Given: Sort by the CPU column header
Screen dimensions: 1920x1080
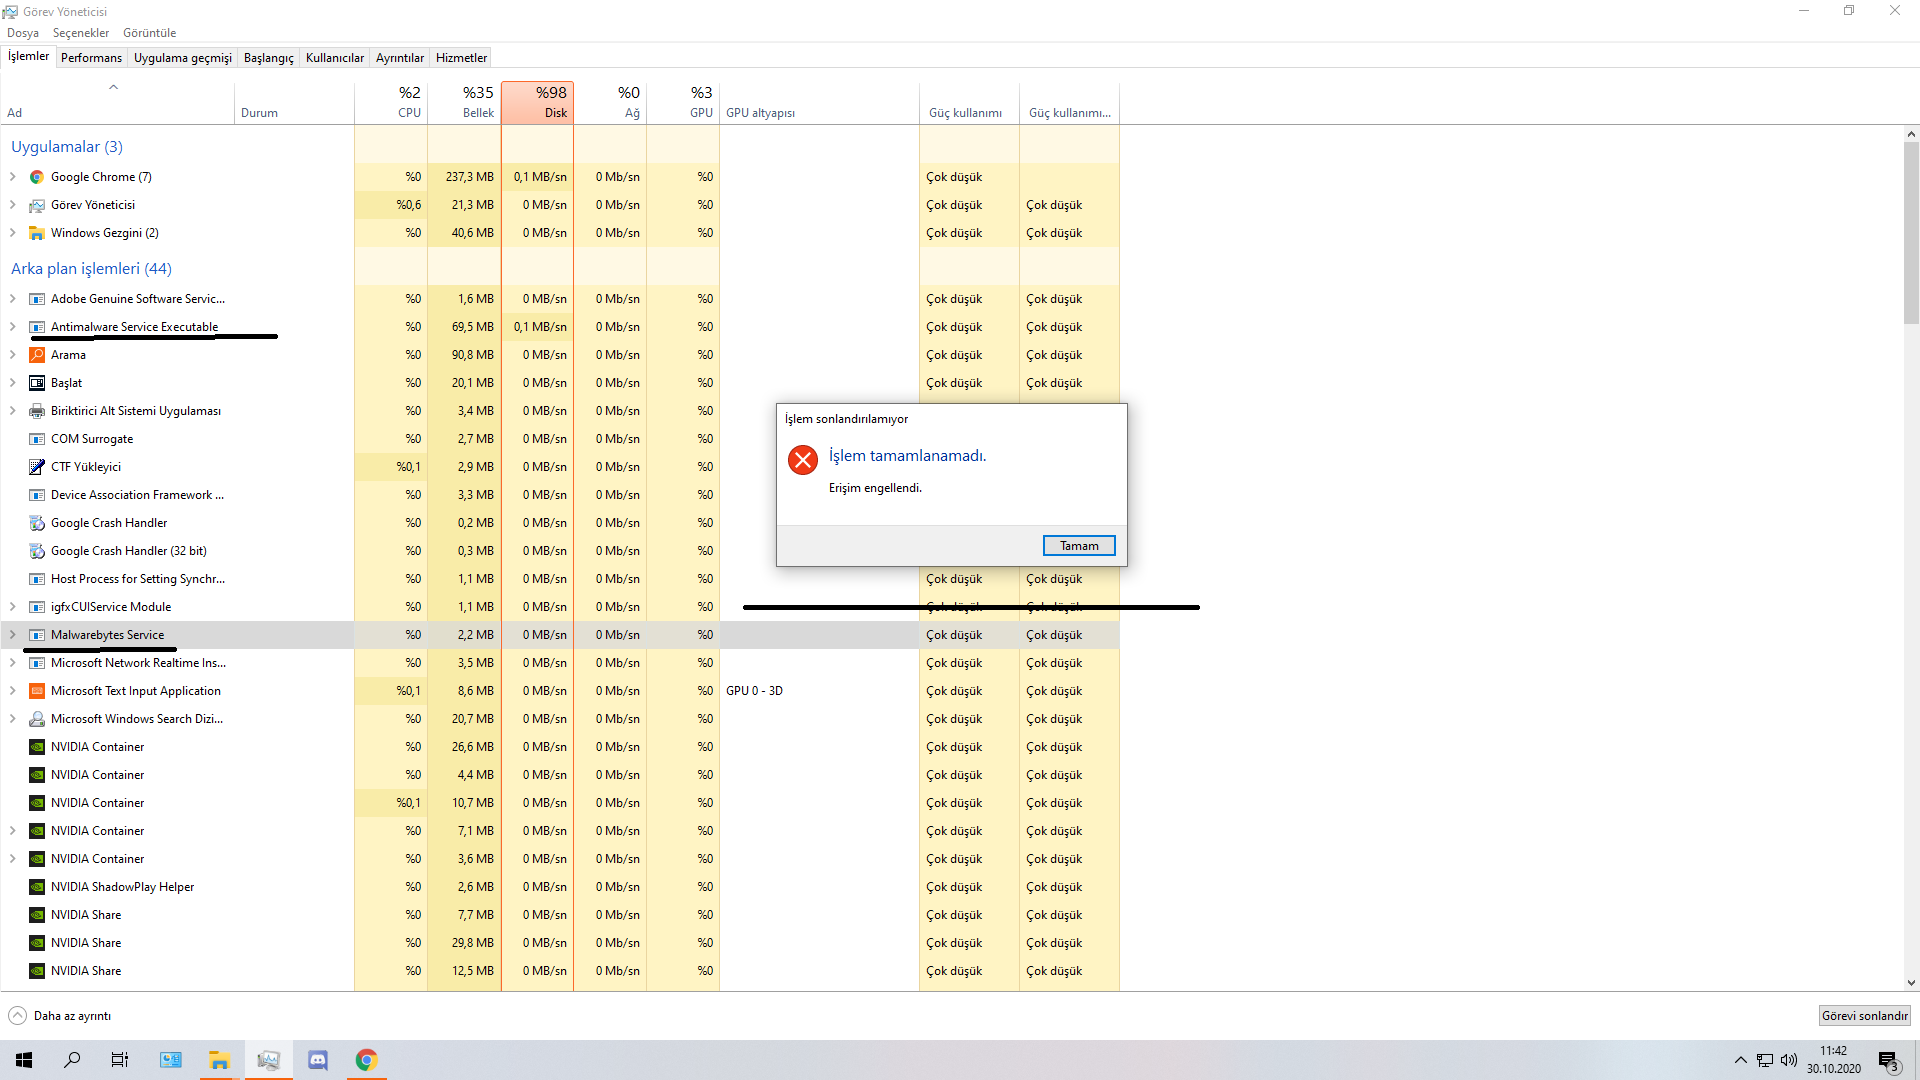Looking at the screenshot, I should (391, 103).
